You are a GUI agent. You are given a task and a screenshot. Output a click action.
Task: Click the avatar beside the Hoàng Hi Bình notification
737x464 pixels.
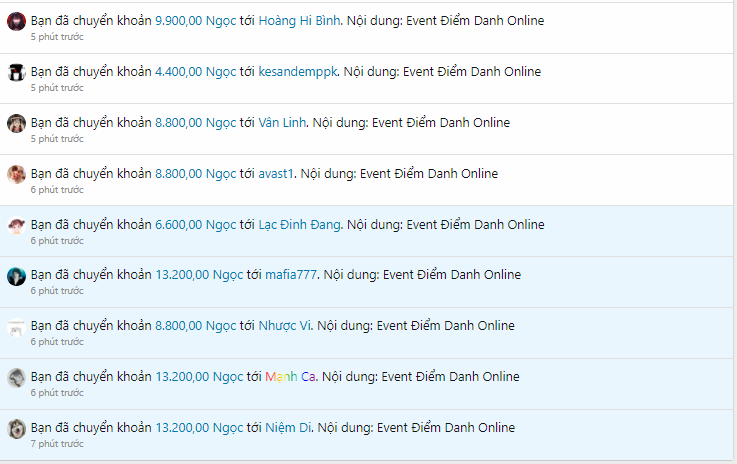tap(16, 22)
